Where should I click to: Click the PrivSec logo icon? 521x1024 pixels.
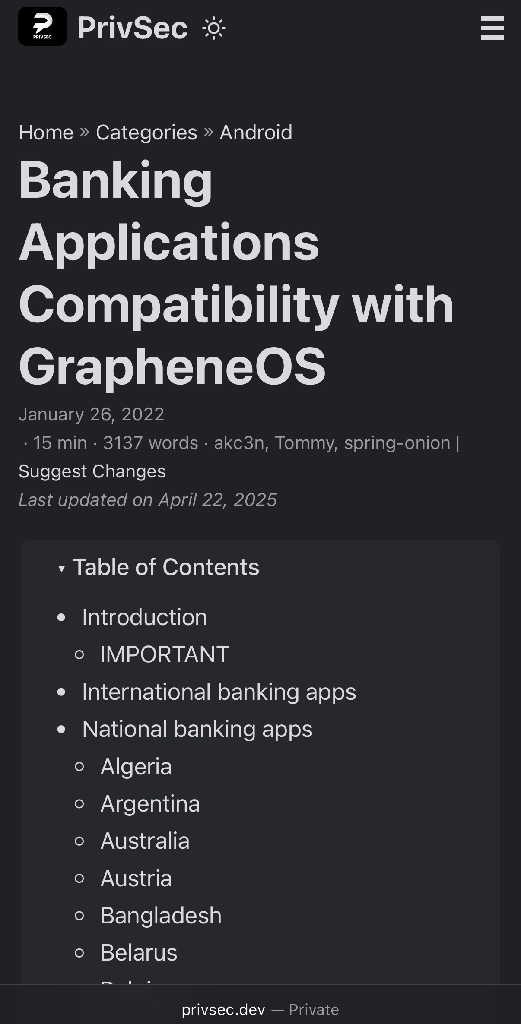[x=42, y=27]
